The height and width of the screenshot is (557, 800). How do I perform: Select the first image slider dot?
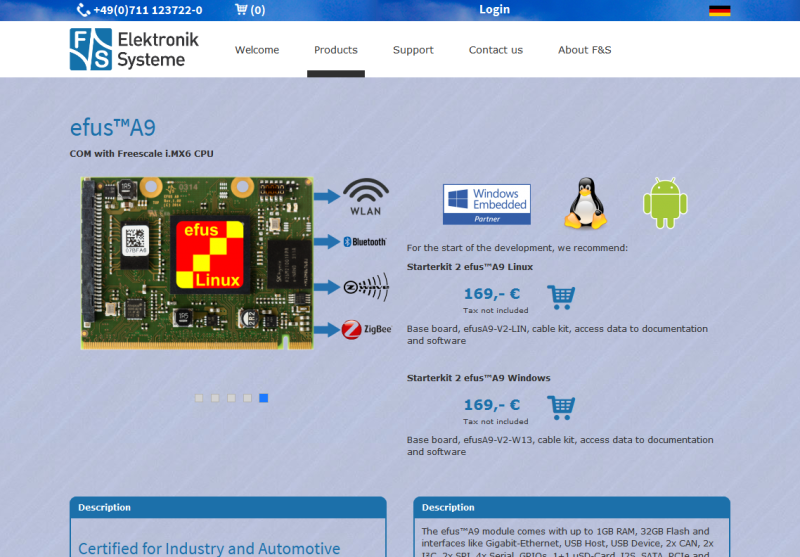click(199, 398)
